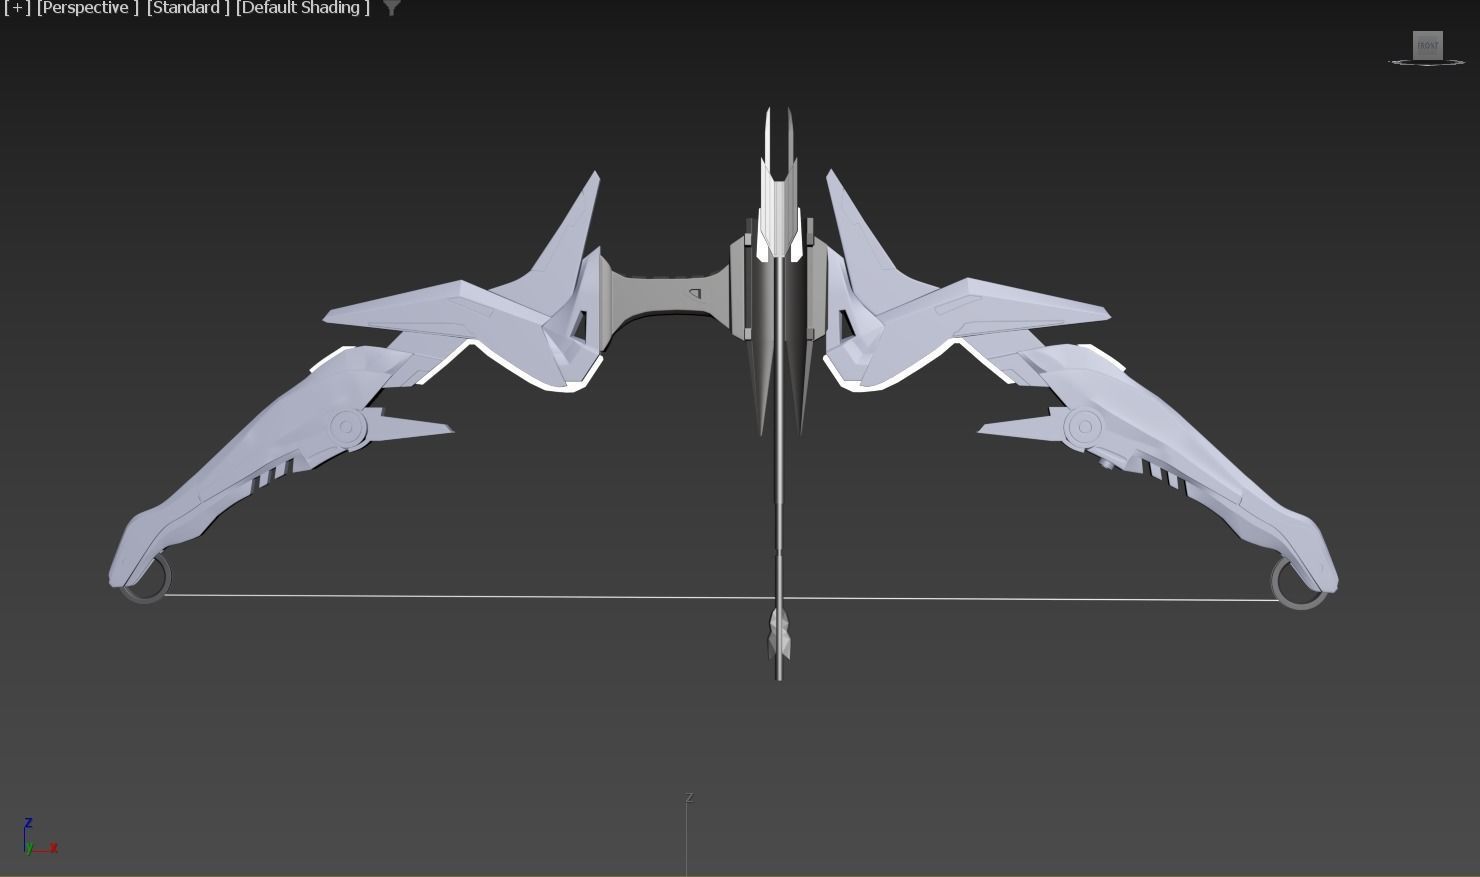This screenshot has height=877, width=1480.
Task: Select the arrow fletching at the bottom
Action: click(x=780, y=635)
